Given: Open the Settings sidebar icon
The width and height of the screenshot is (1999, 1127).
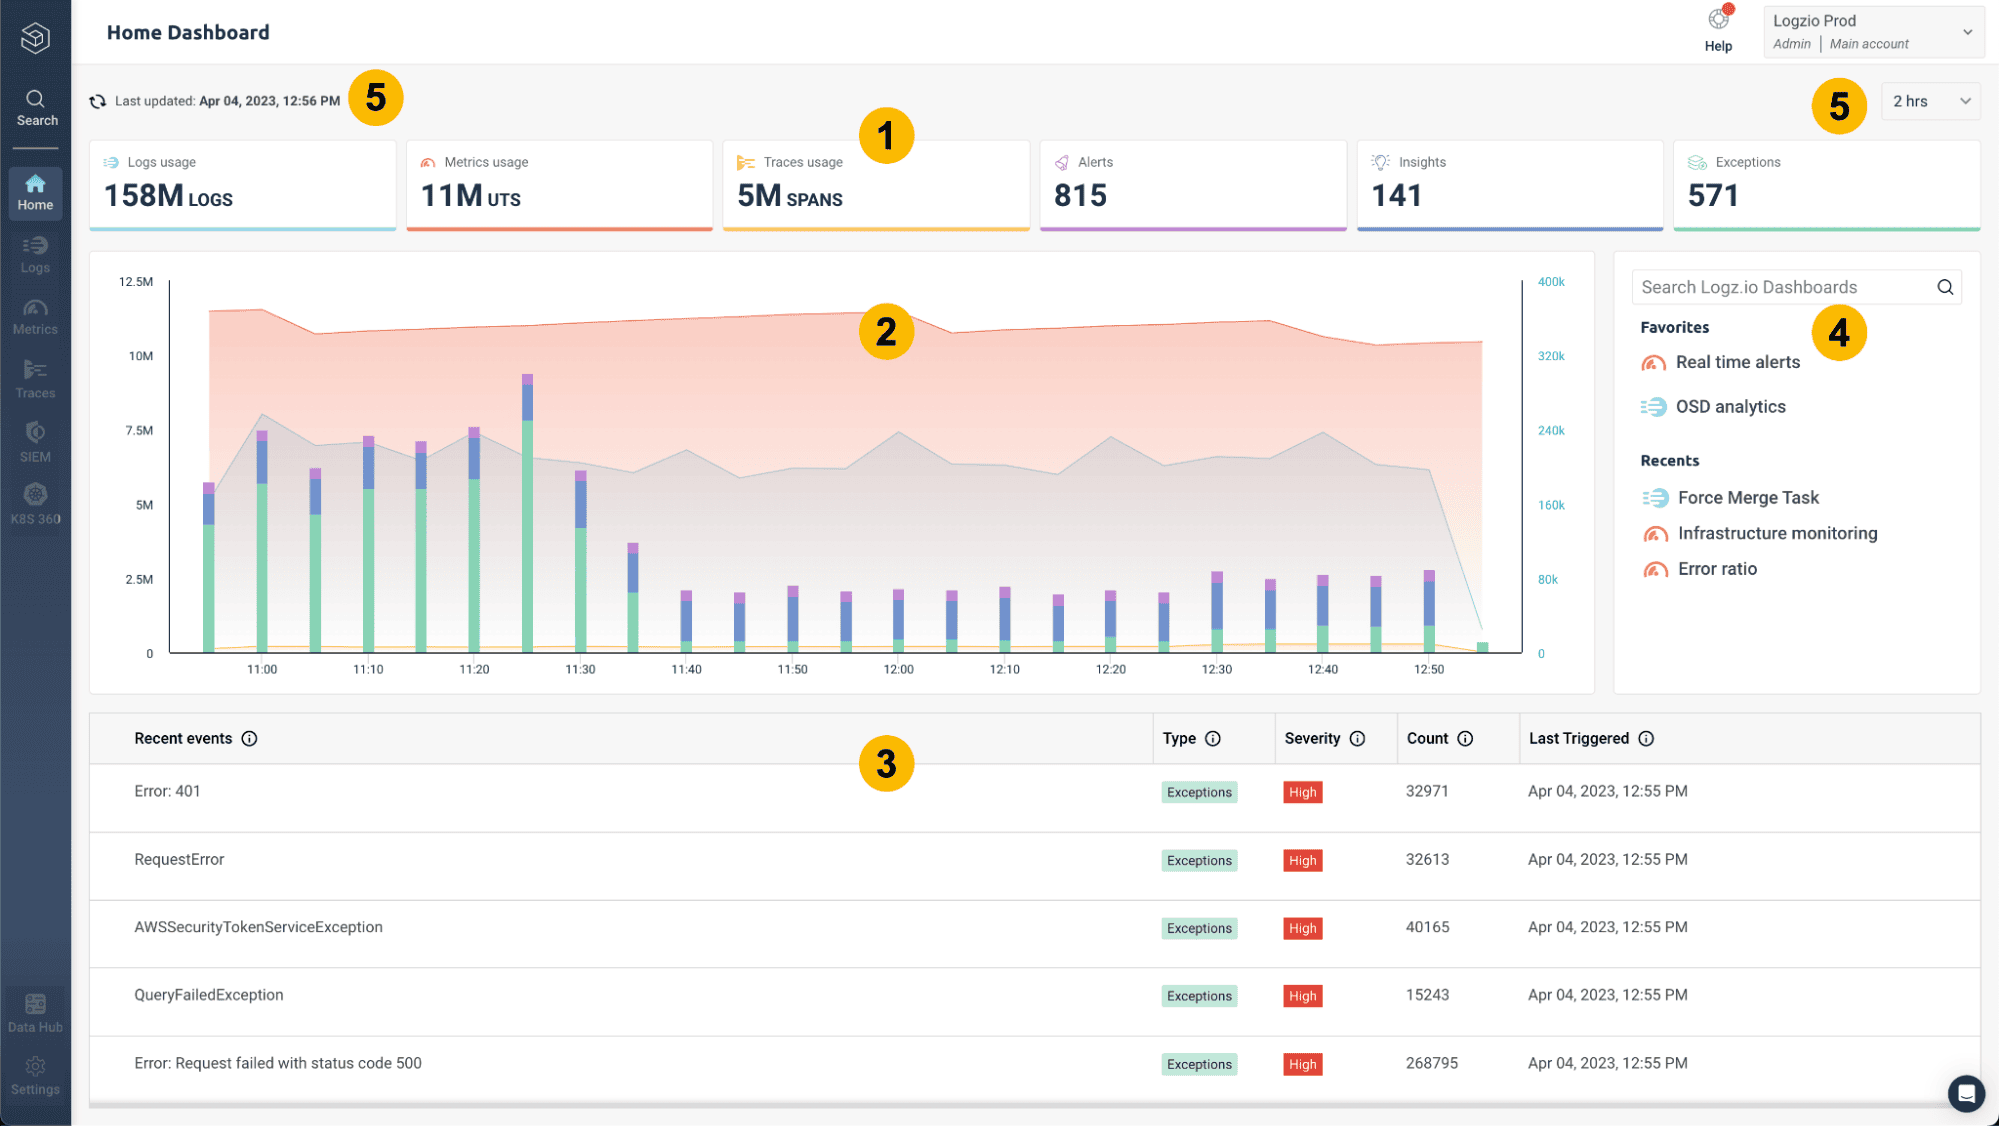Looking at the screenshot, I should coord(35,1072).
